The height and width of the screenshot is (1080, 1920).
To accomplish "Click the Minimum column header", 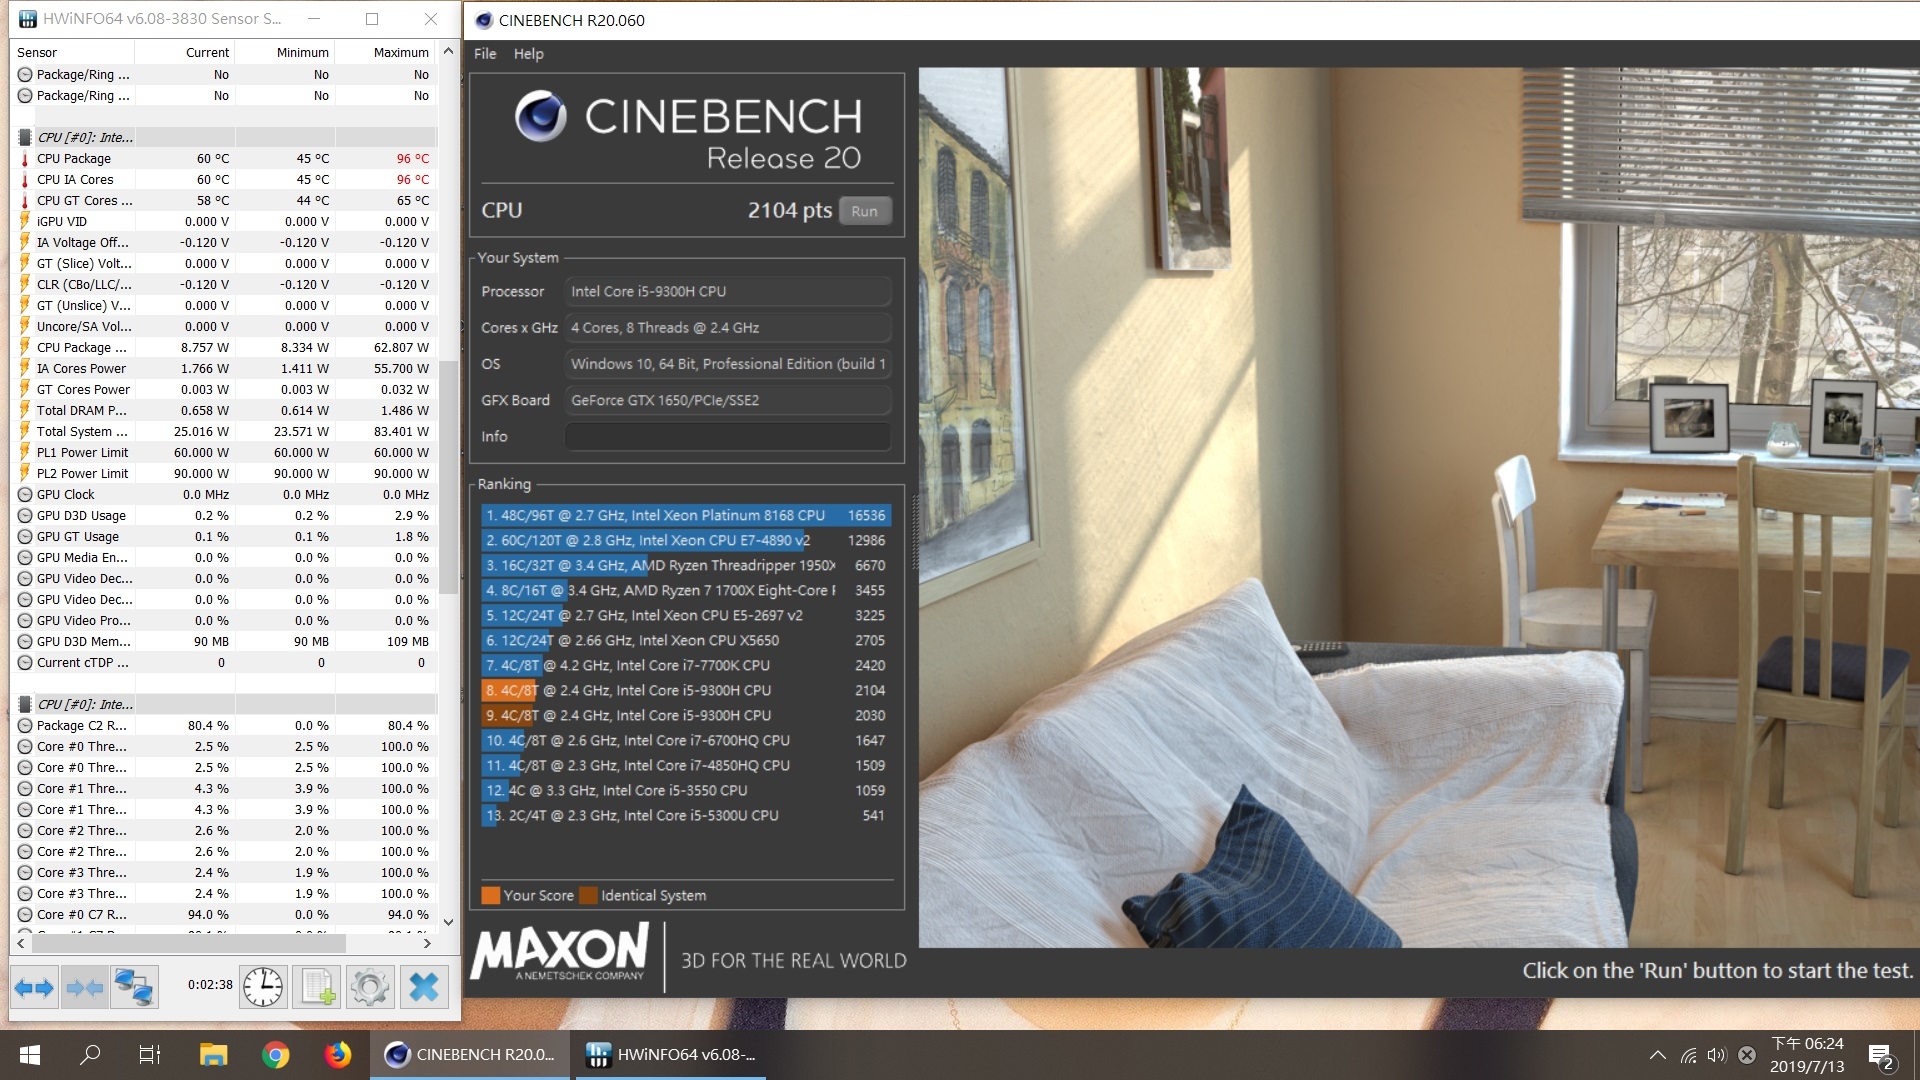I will click(x=285, y=52).
